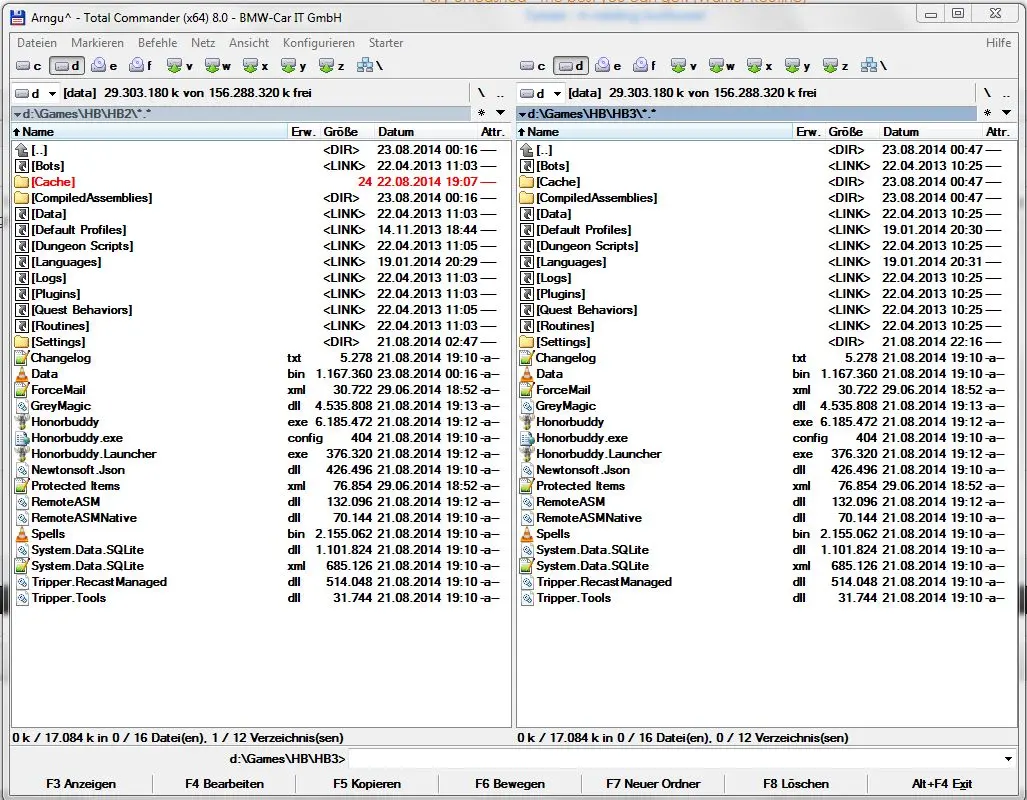The width and height of the screenshot is (1027, 800).
Task: Select [Quest Behaviors] link in right panel
Action: click(766, 310)
